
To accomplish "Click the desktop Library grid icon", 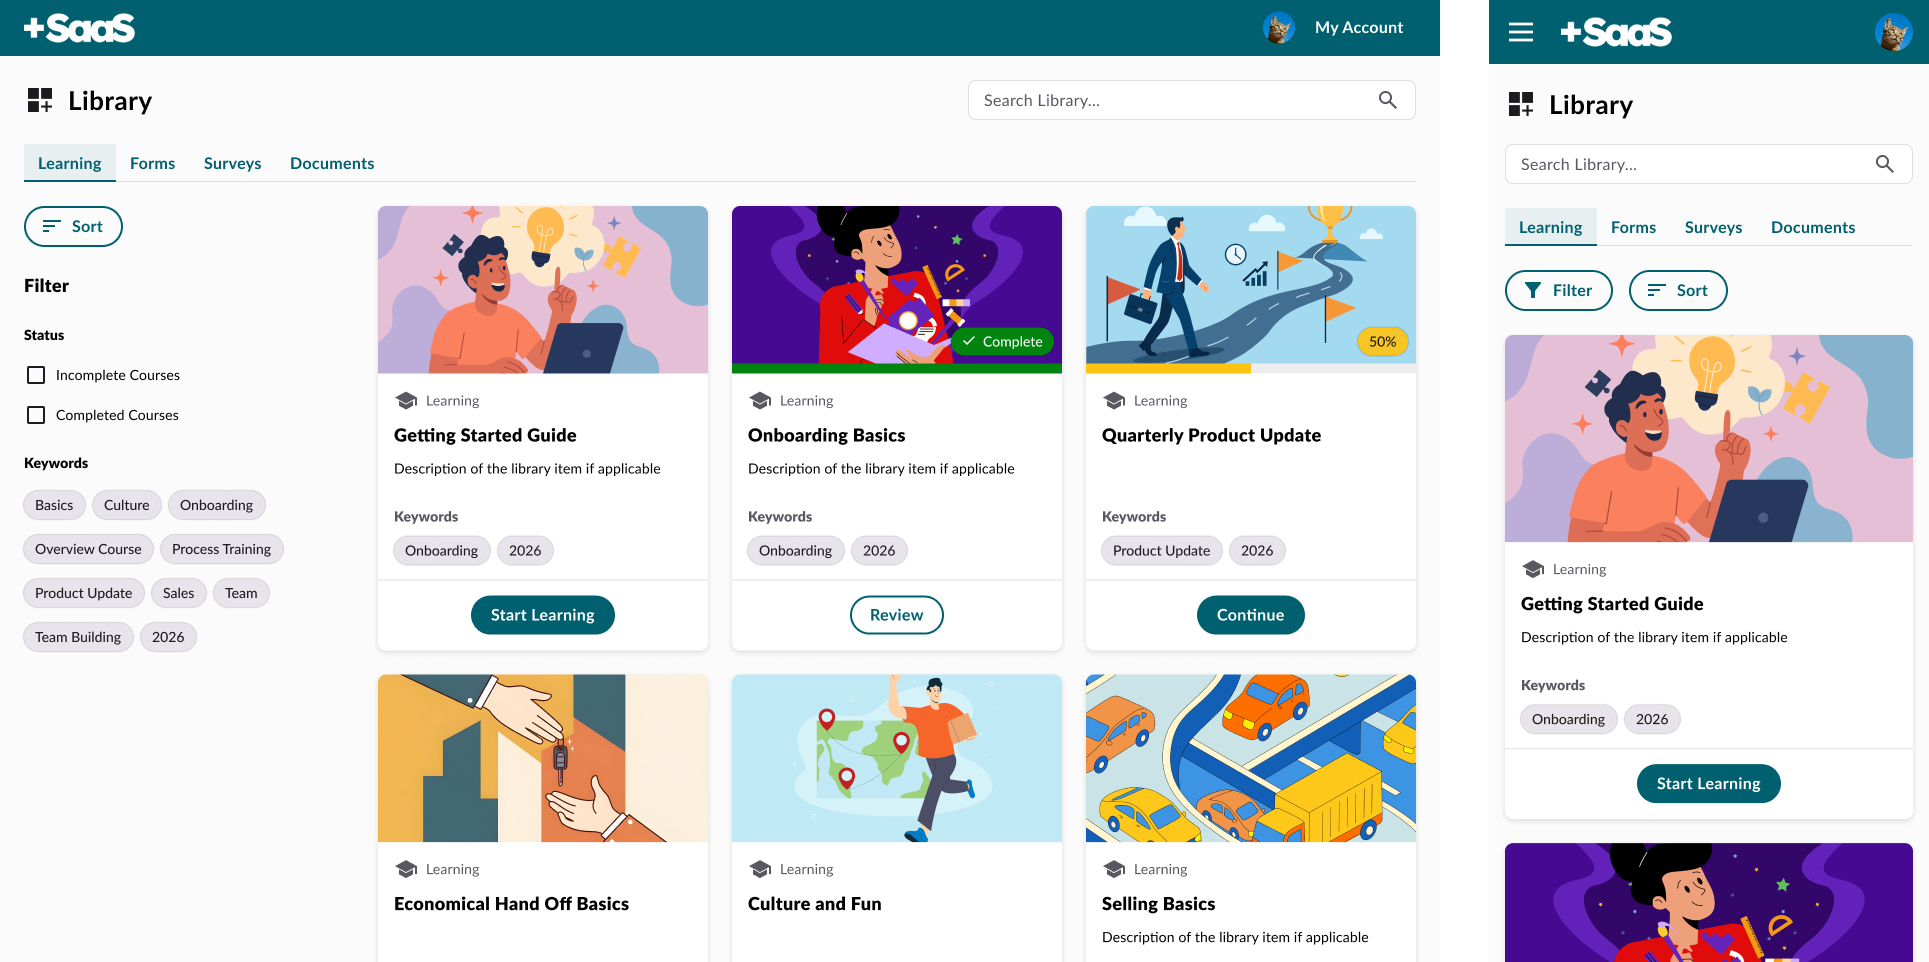I will tap(40, 100).
